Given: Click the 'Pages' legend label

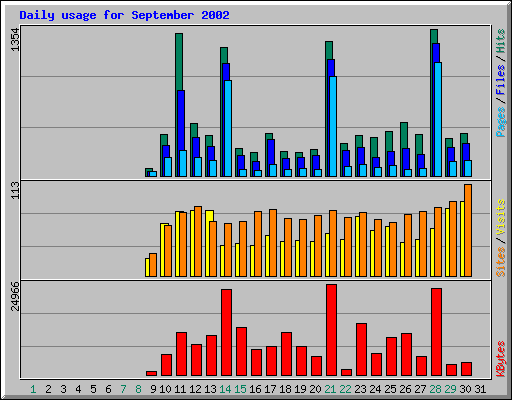Looking at the screenshot, I should 501,122.
